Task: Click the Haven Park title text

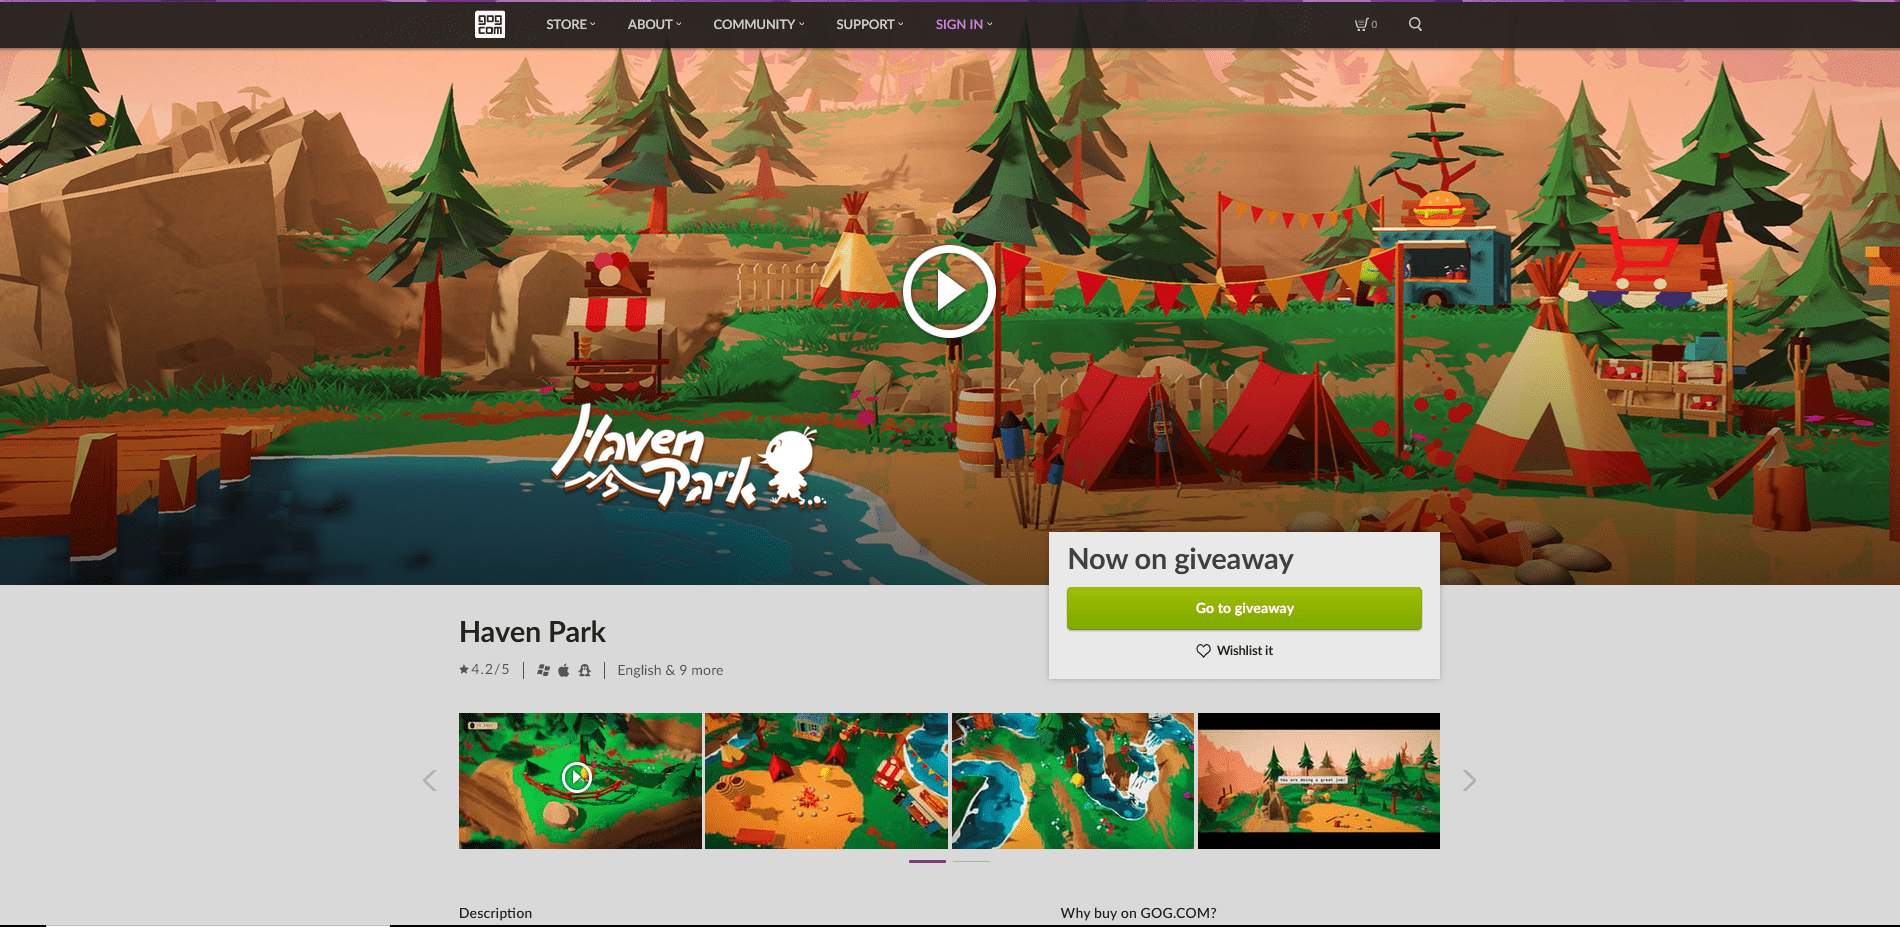Action: 532,632
